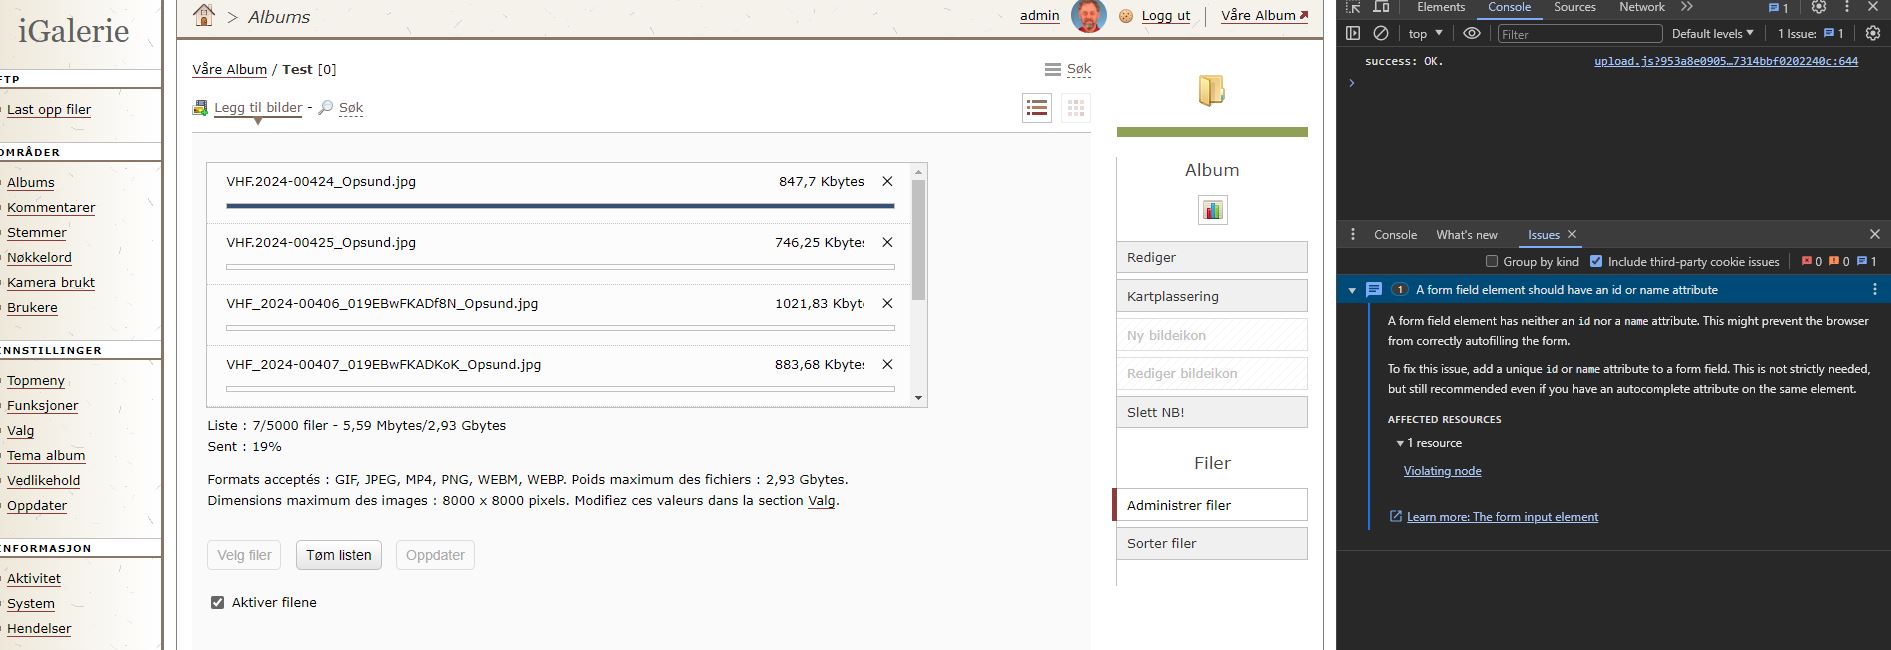The width and height of the screenshot is (1891, 650).
Task: Open the admin user avatar
Action: 1088,16
